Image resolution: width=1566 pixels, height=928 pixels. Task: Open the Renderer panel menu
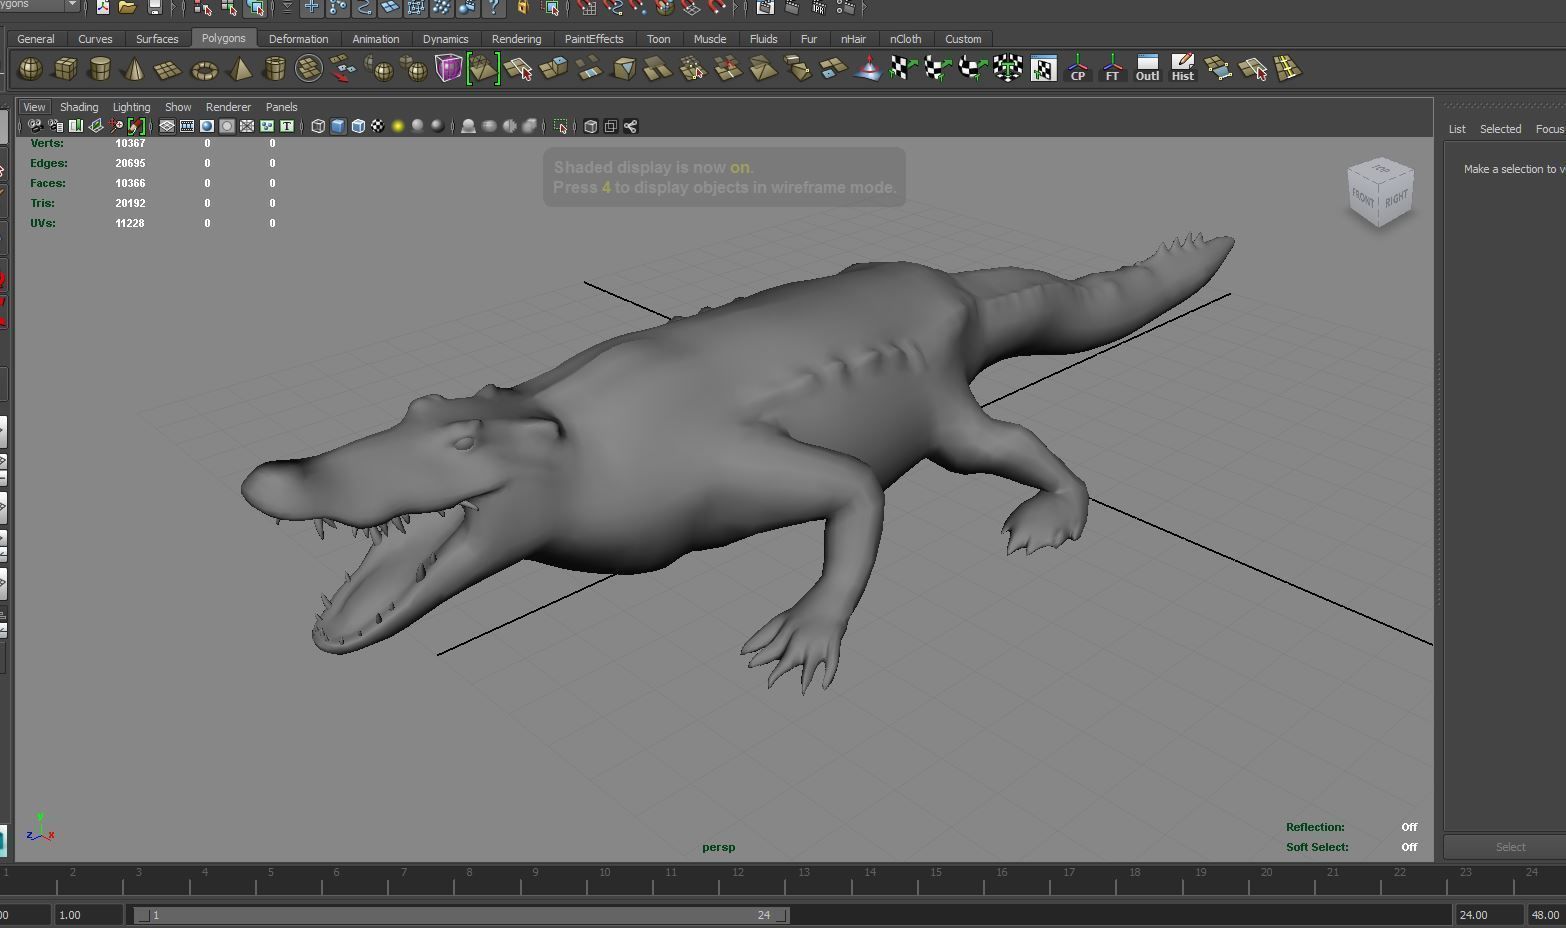coord(228,107)
